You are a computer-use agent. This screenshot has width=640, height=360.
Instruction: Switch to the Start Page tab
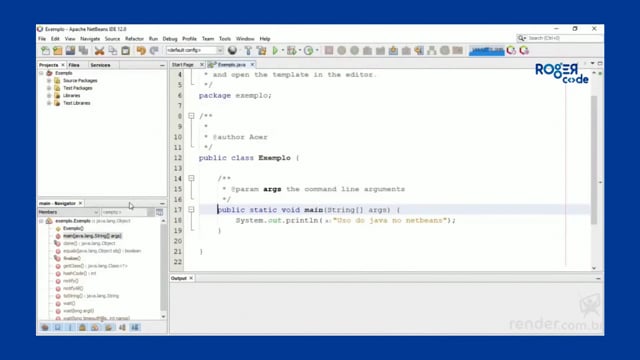tap(182, 65)
